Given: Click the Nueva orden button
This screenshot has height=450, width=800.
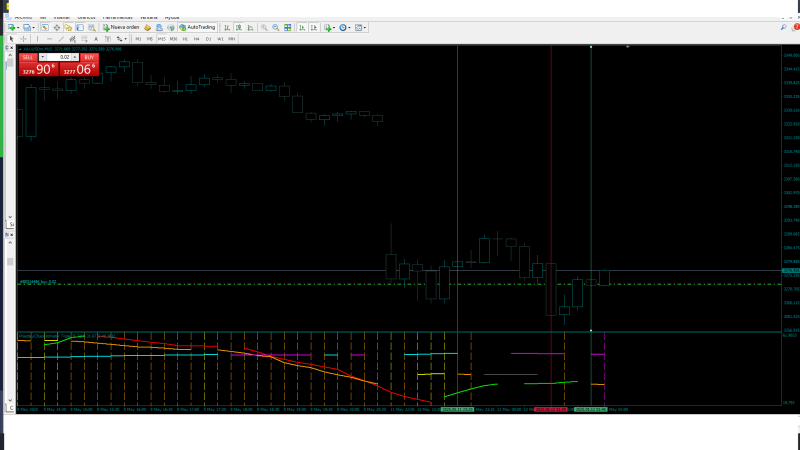Looking at the screenshot, I should (121, 28).
